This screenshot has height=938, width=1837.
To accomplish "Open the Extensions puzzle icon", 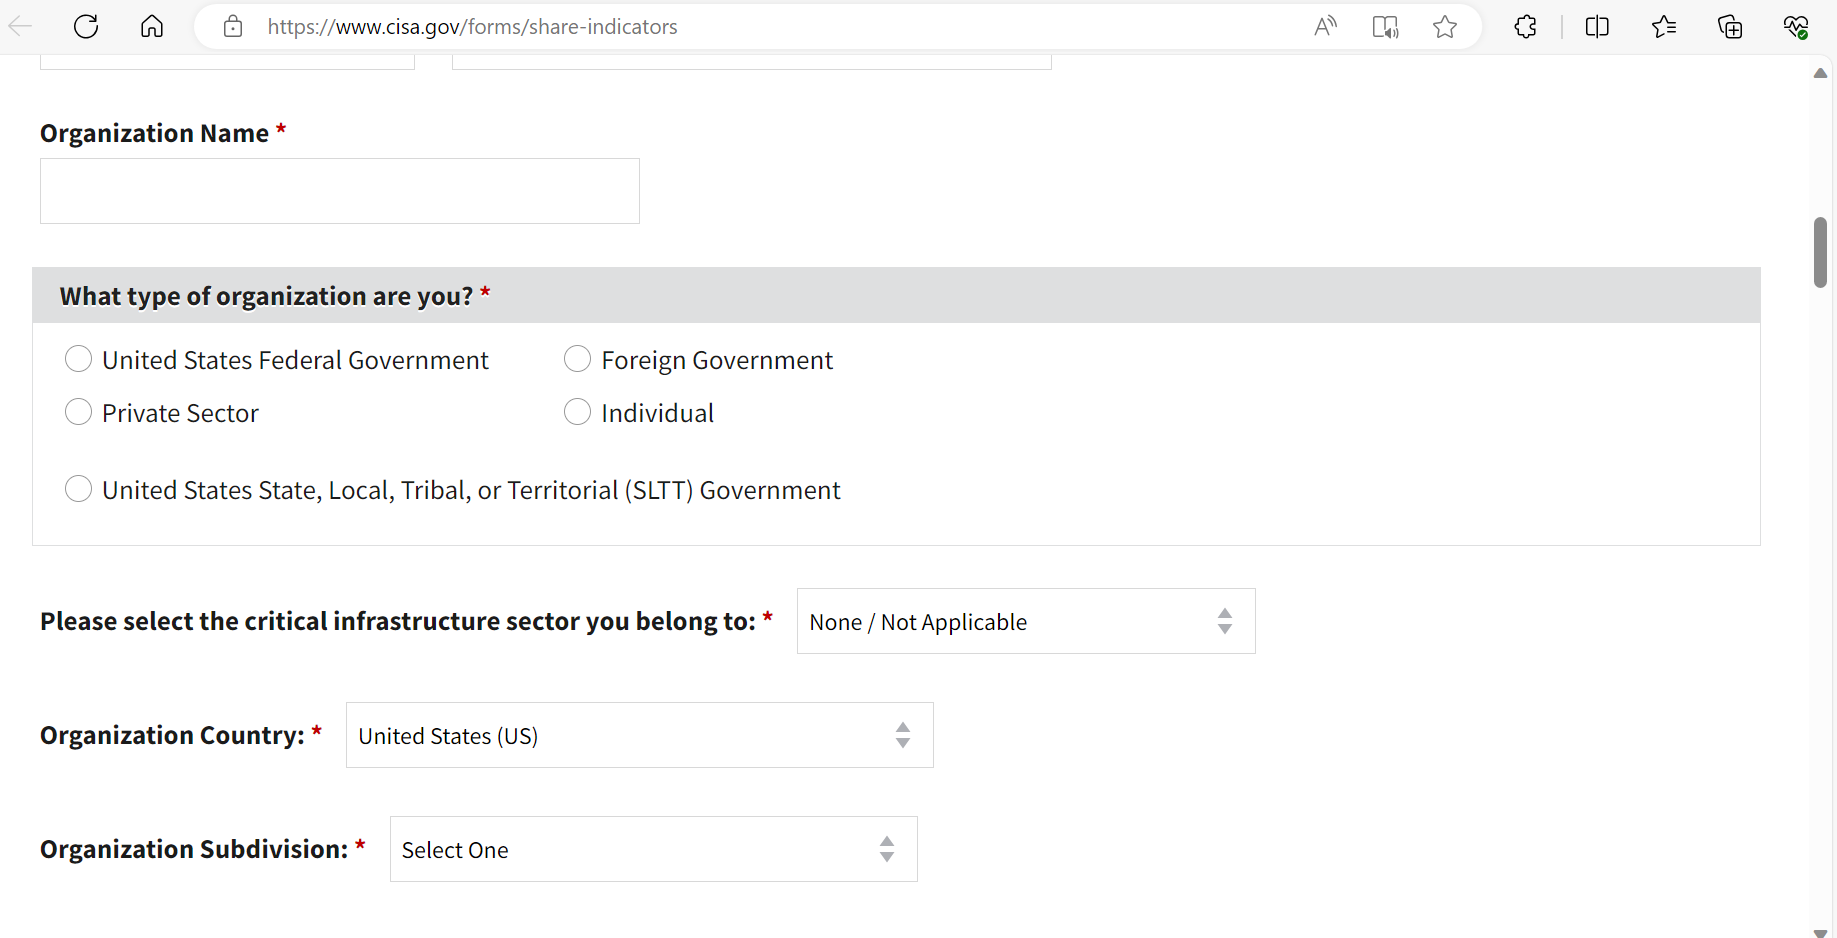I will click(1526, 27).
